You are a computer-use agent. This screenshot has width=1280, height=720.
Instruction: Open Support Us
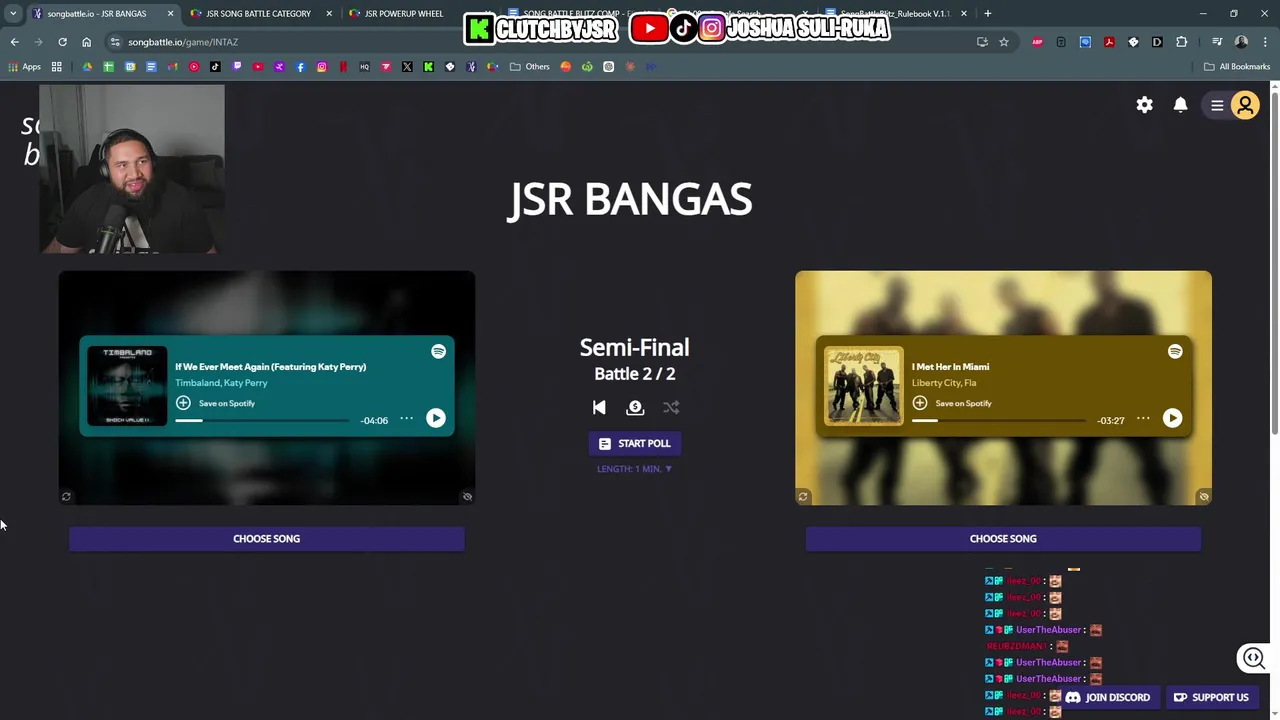click(x=1211, y=697)
